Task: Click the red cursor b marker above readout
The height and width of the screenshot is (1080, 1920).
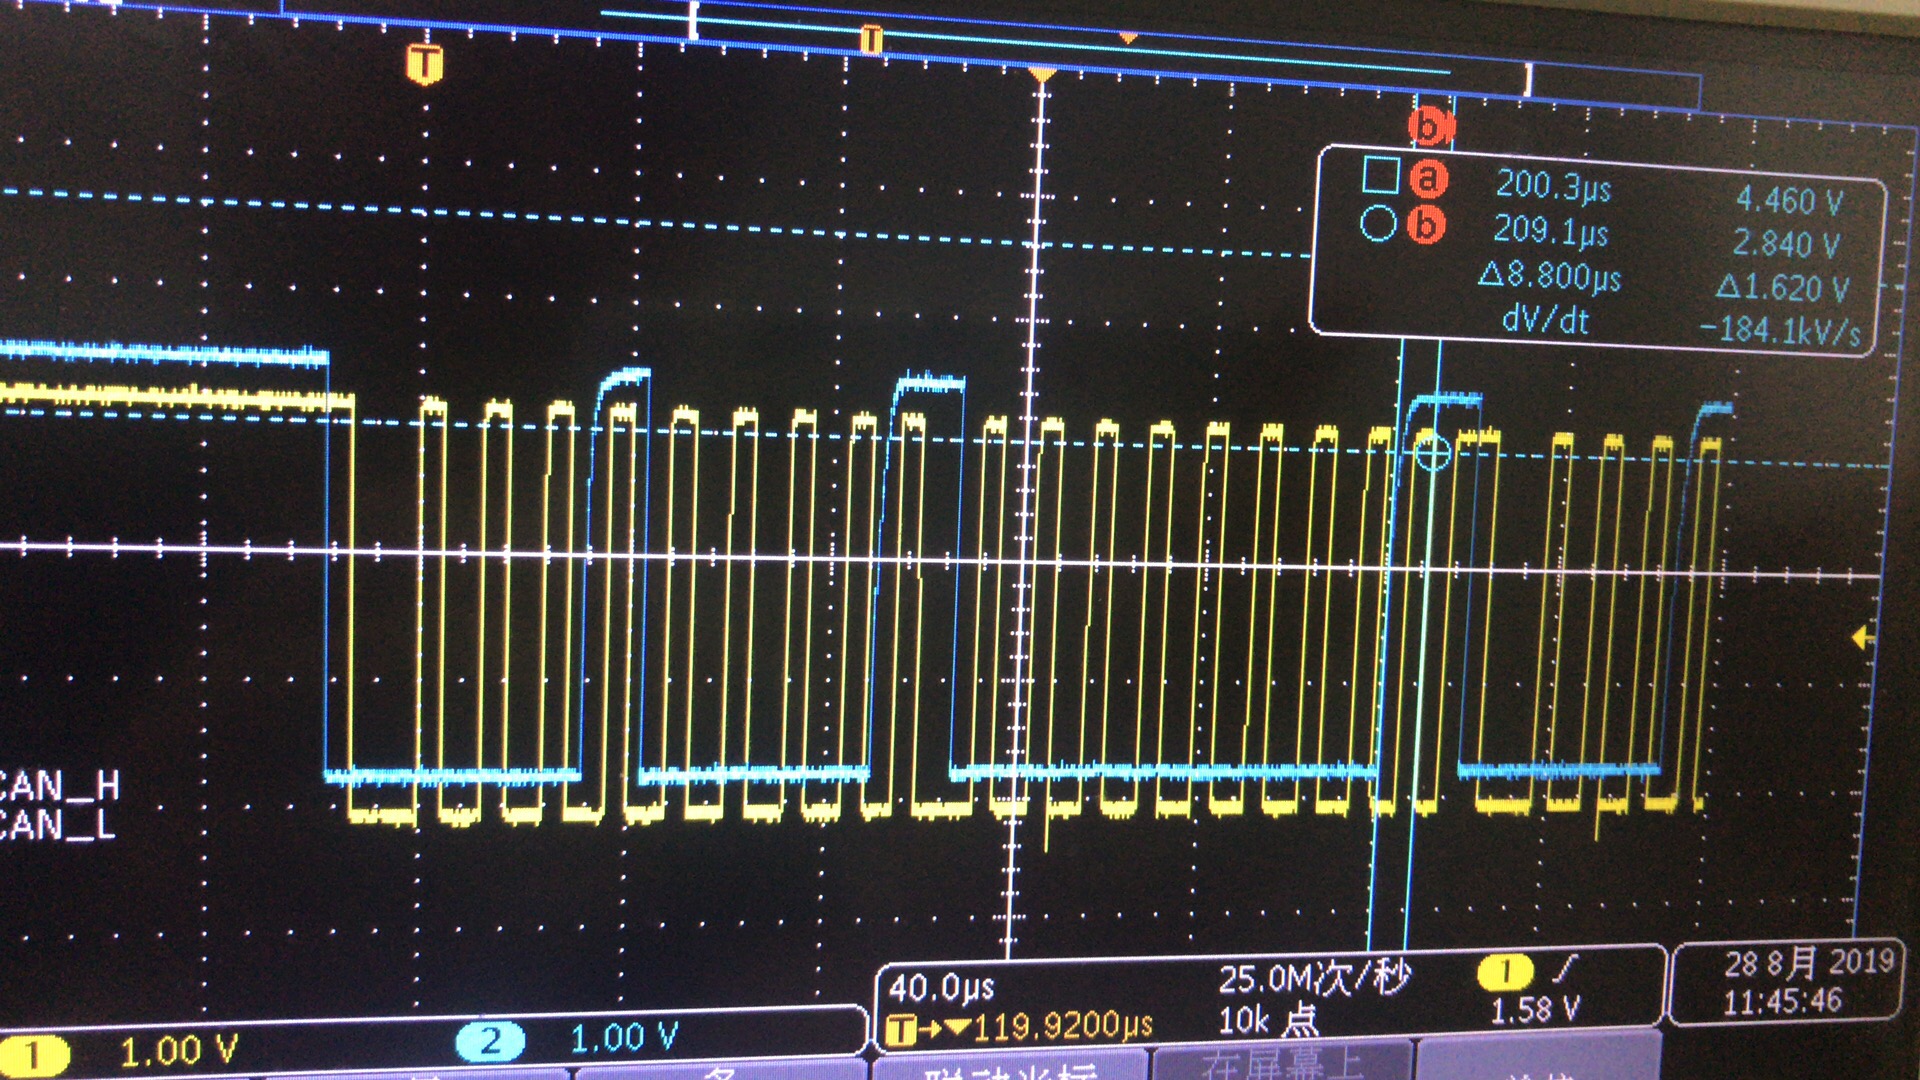Action: pyautogui.click(x=1430, y=127)
